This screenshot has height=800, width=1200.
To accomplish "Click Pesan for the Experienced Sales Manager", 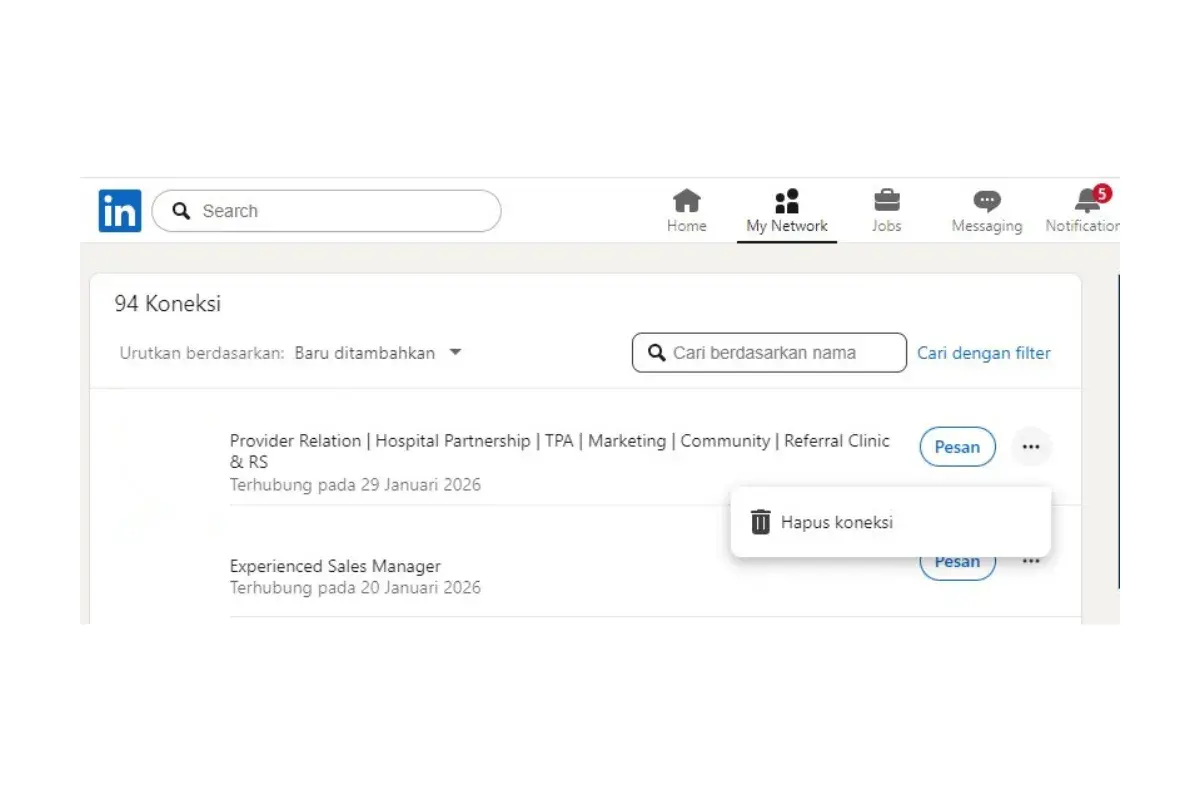I will coord(956,561).
